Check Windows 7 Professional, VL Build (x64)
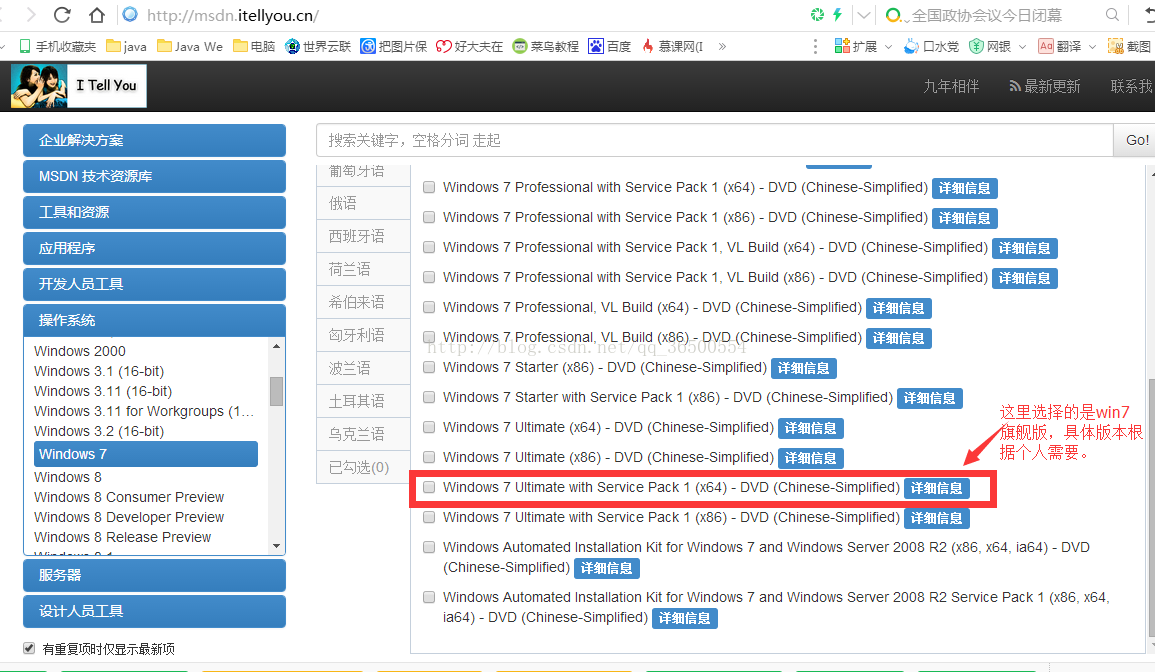 click(x=429, y=307)
